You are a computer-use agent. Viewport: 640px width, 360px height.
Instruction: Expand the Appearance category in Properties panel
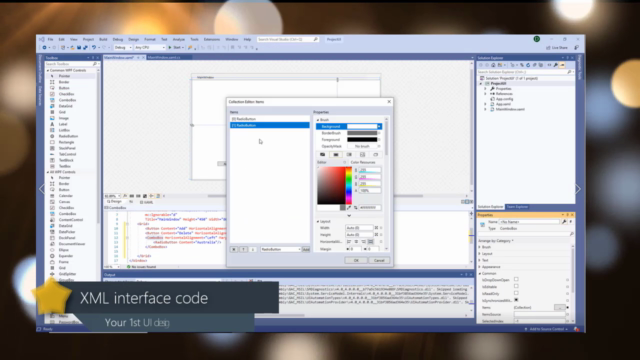(x=480, y=267)
